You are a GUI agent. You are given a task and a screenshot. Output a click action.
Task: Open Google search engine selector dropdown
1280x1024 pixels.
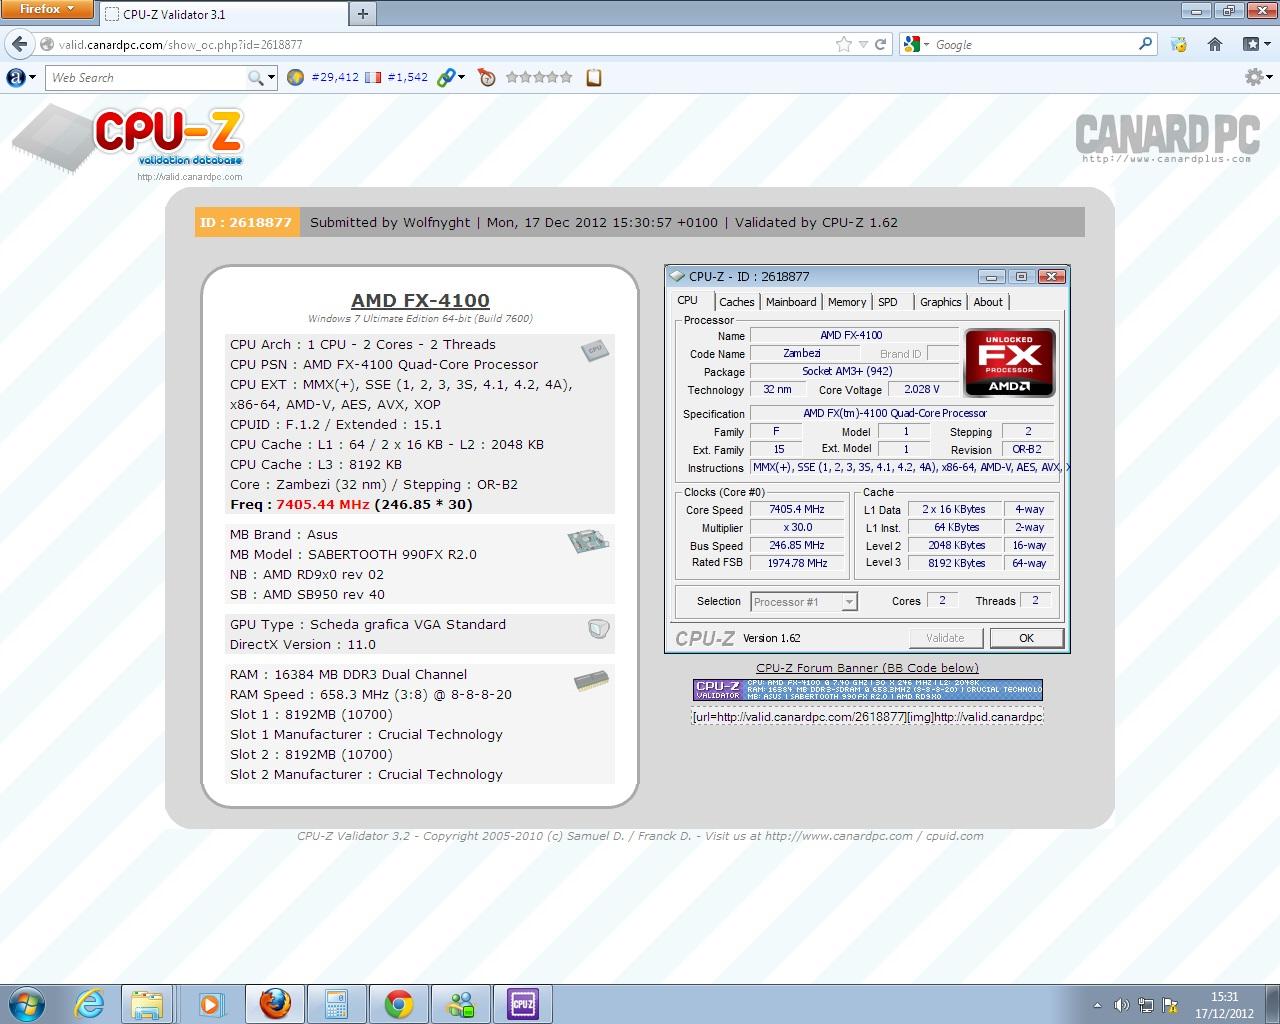[916, 44]
